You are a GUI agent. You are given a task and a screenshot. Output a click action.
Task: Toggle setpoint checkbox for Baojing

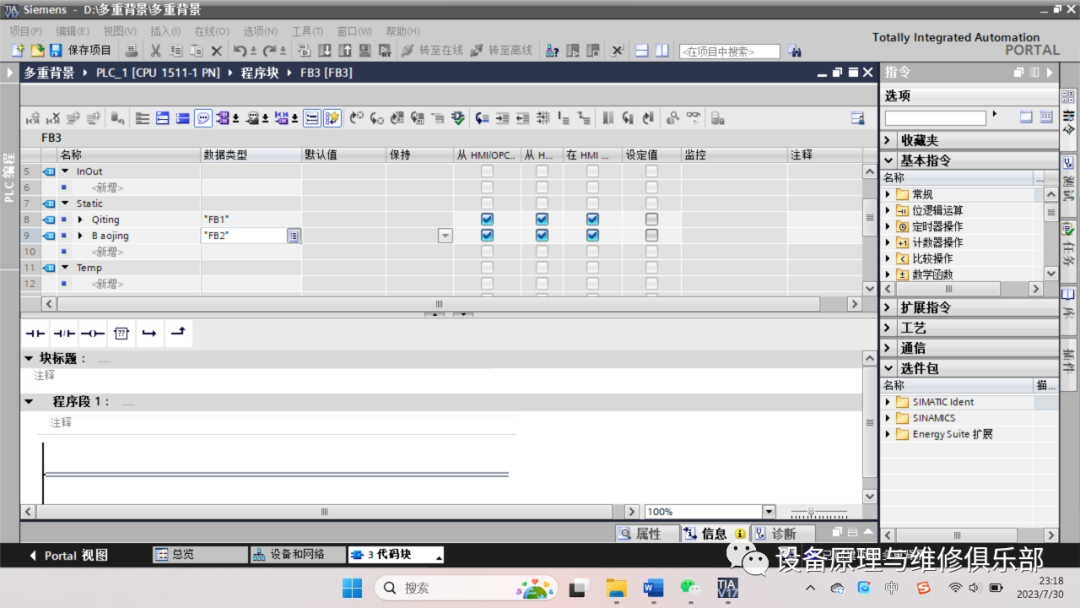[x=651, y=235]
